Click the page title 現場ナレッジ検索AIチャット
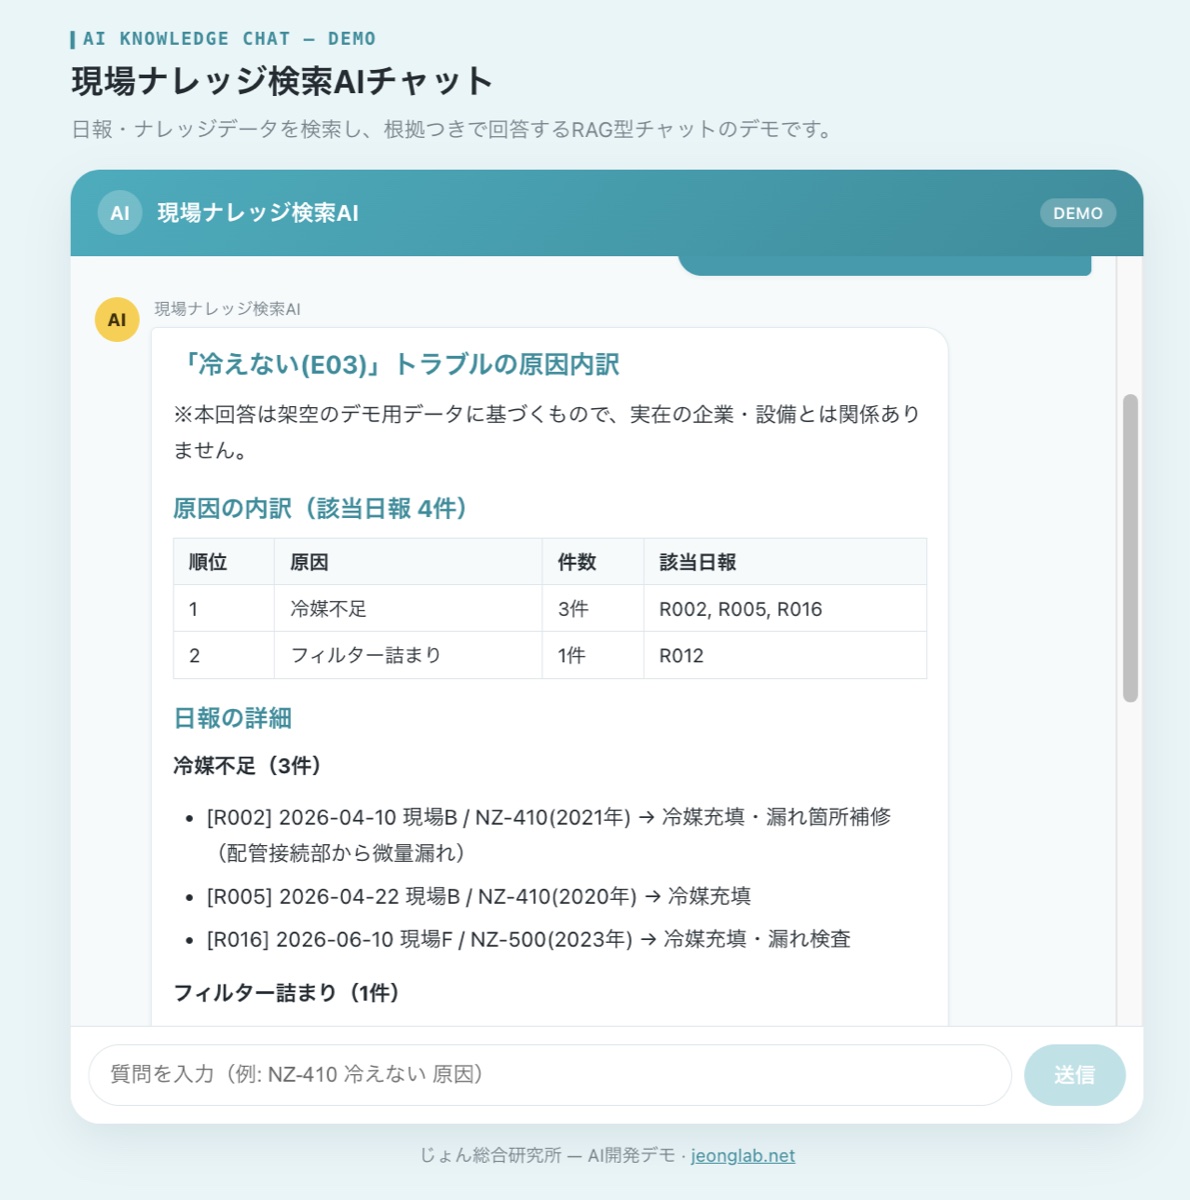The image size is (1190, 1200). click(282, 81)
